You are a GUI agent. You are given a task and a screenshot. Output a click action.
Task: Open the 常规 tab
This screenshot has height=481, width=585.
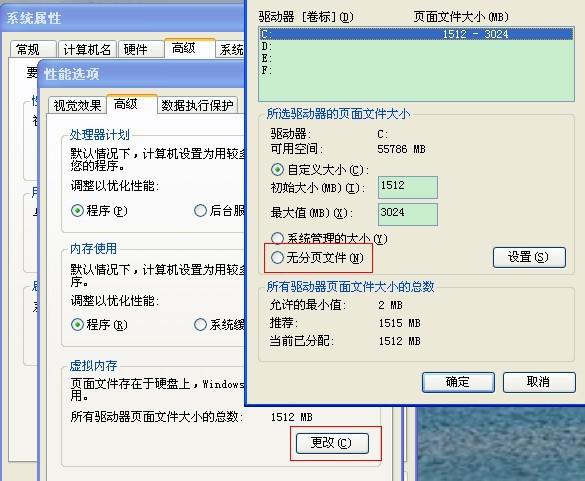tap(28, 49)
